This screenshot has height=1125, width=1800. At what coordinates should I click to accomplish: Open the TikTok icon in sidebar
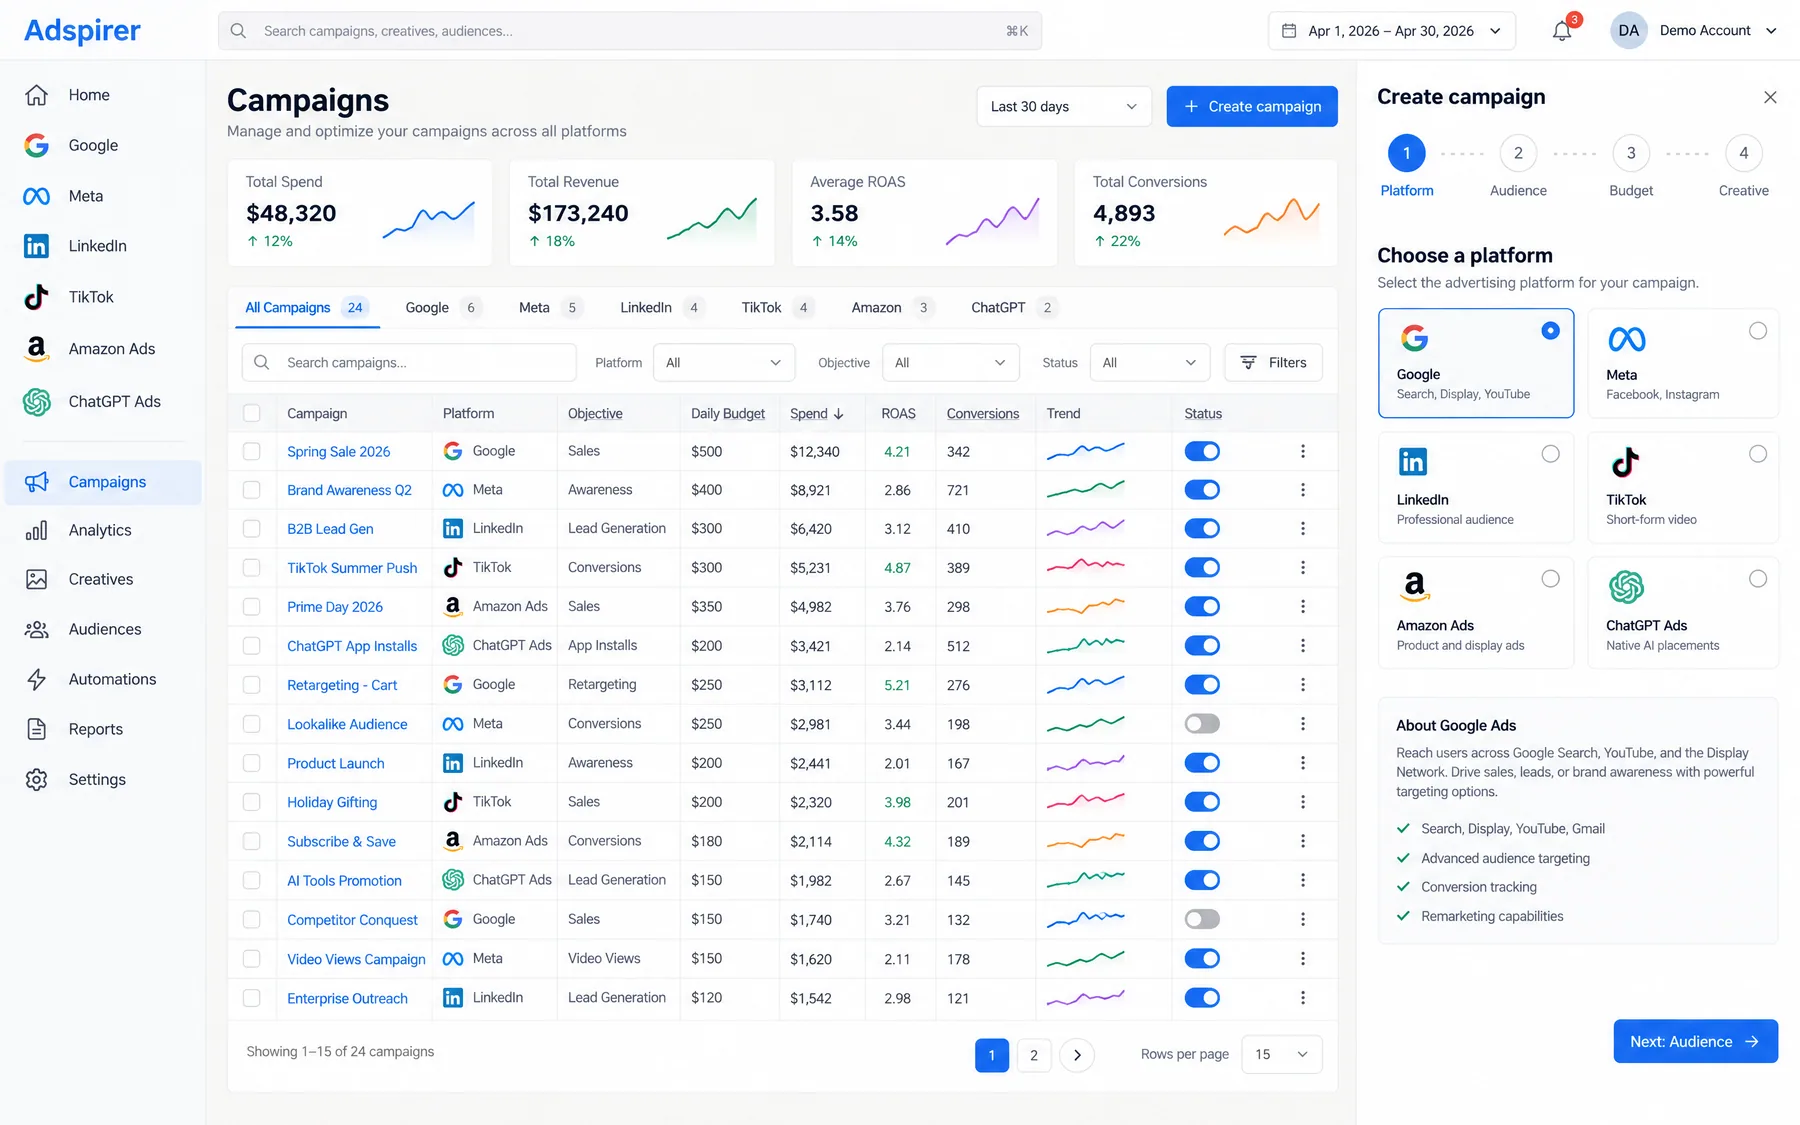[37, 297]
